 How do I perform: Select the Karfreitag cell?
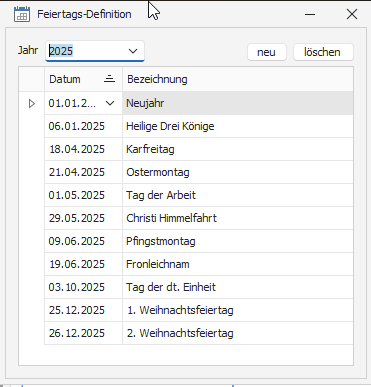click(238, 149)
